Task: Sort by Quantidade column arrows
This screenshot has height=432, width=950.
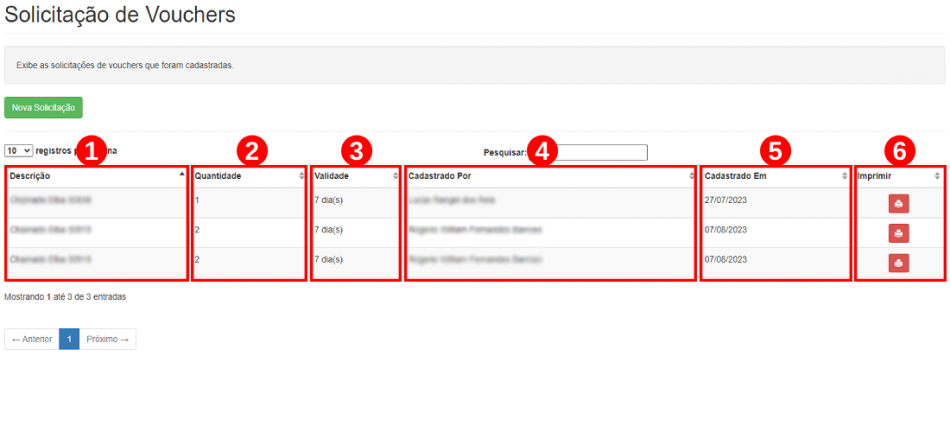Action: [302, 176]
